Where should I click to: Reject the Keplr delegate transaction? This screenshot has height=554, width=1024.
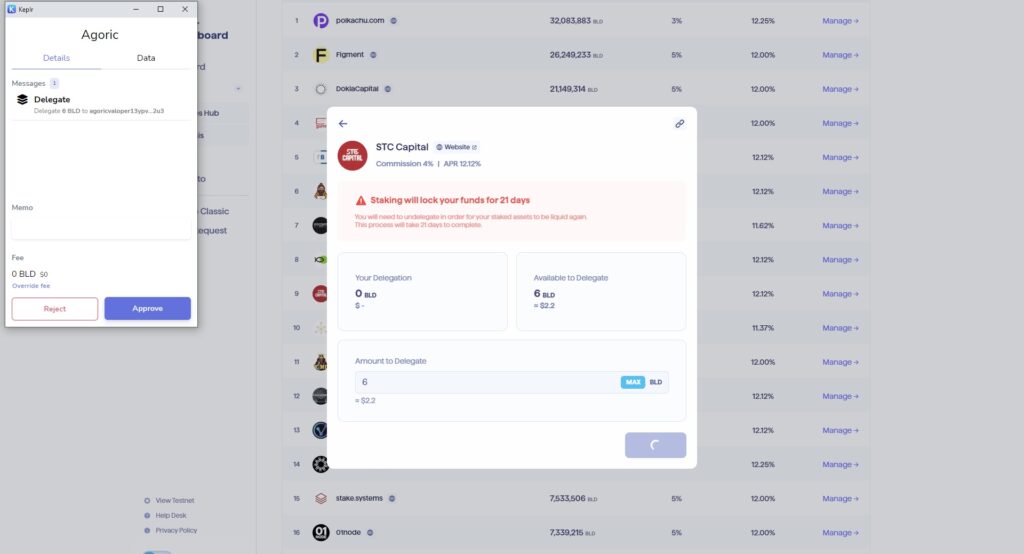pyautogui.click(x=55, y=308)
